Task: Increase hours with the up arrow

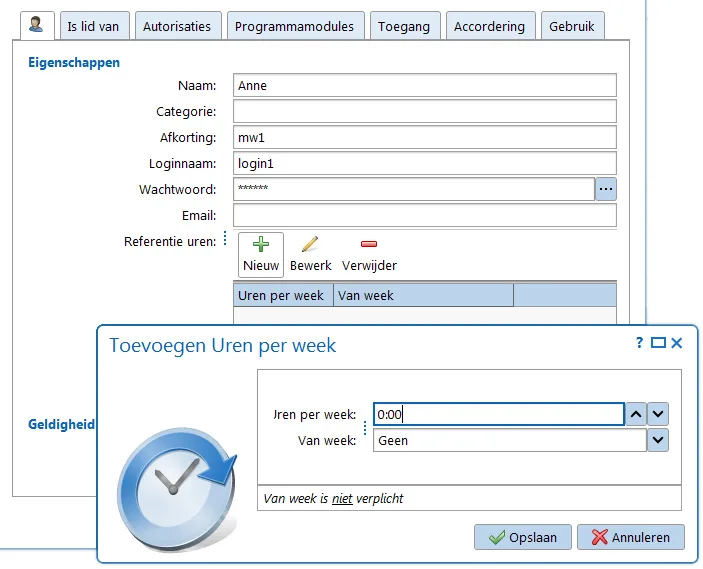Action: click(636, 414)
